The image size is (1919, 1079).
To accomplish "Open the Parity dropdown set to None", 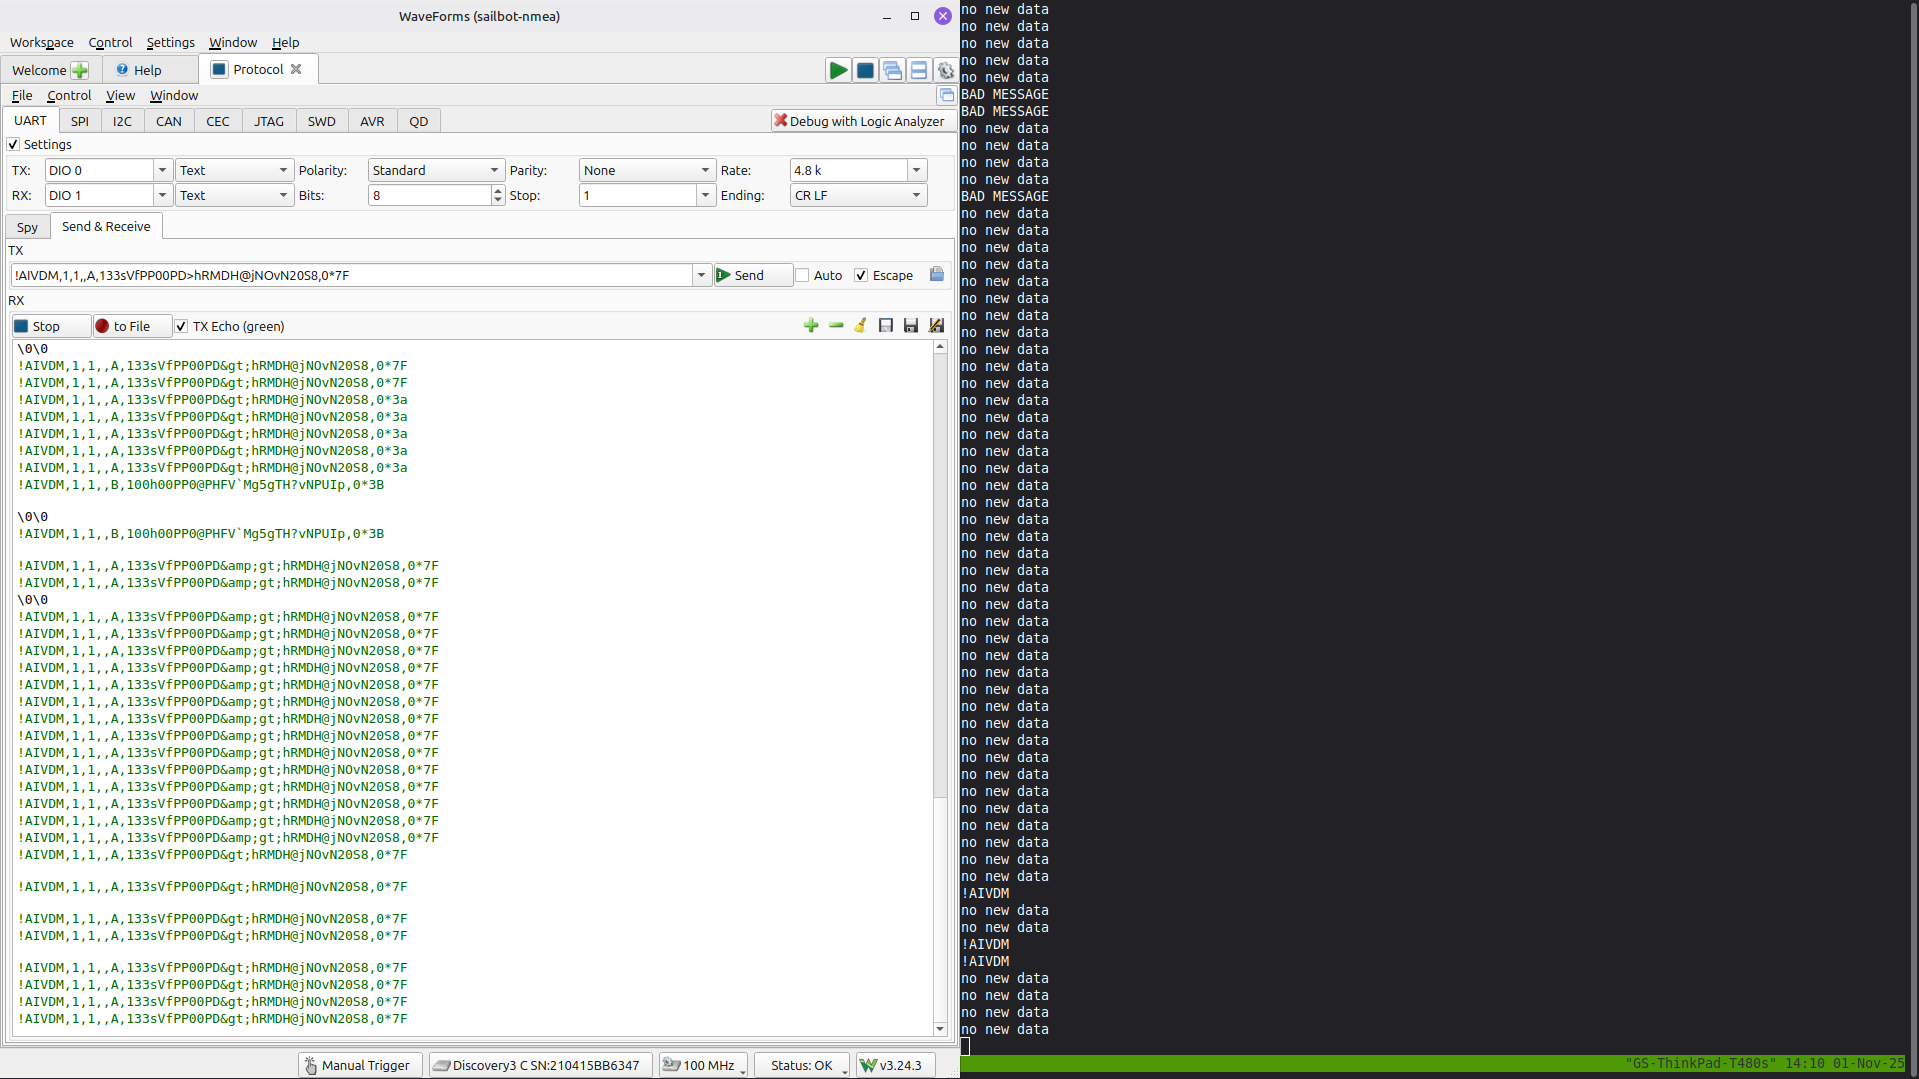I will pos(646,170).
